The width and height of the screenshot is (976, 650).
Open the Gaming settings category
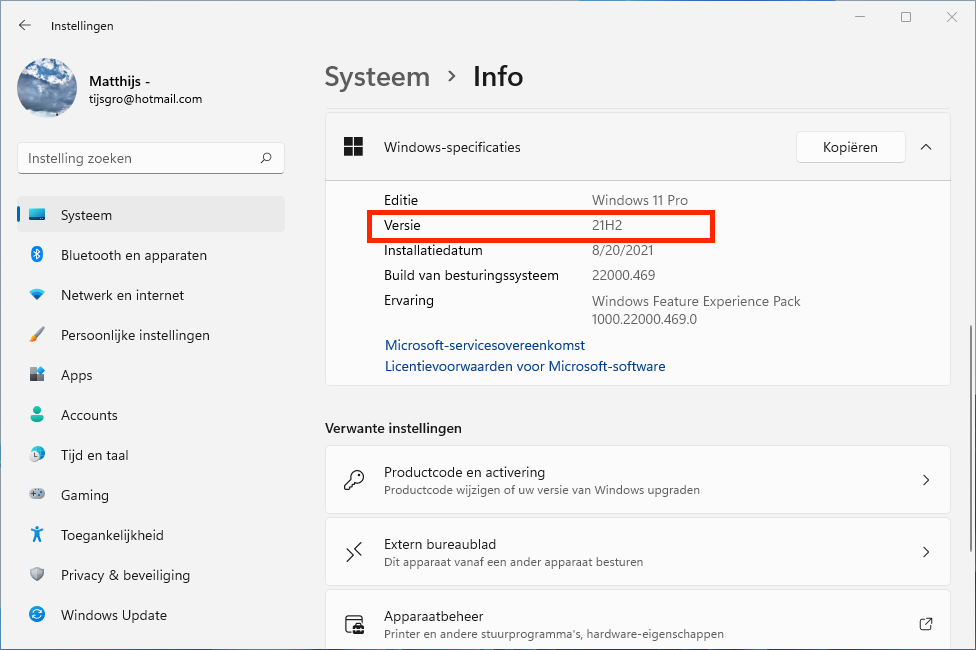(x=84, y=495)
